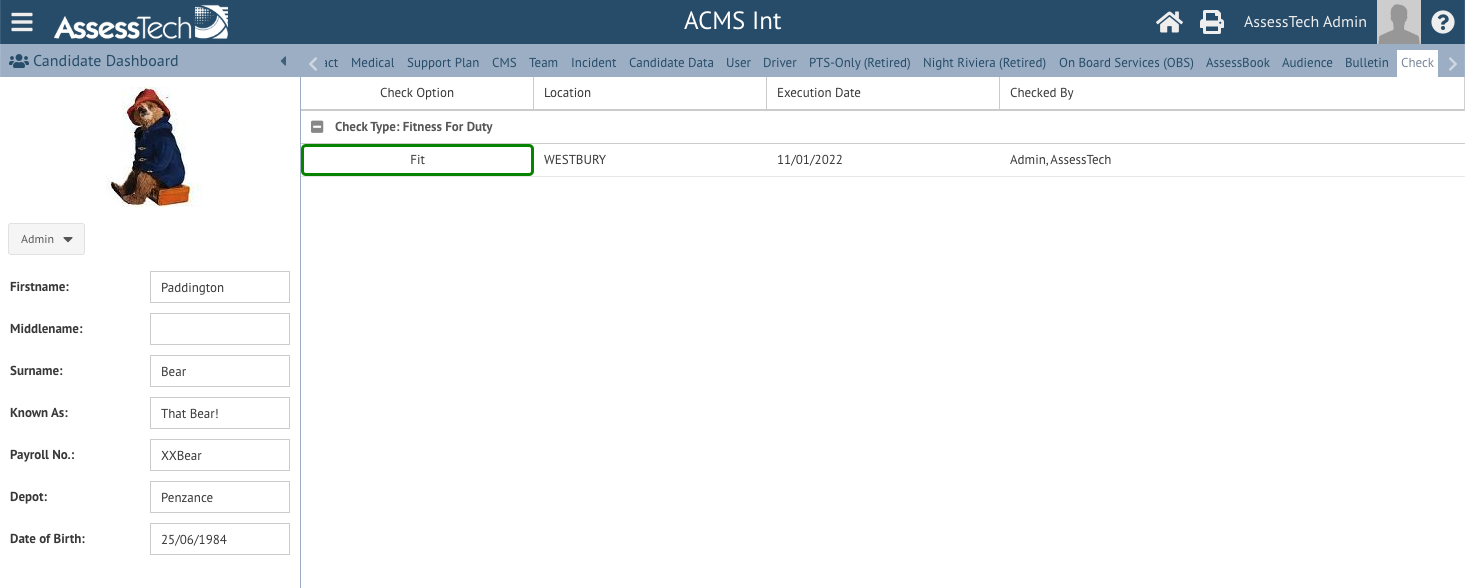Switch to the Audience tab
1465x588 pixels.
pyautogui.click(x=1307, y=62)
